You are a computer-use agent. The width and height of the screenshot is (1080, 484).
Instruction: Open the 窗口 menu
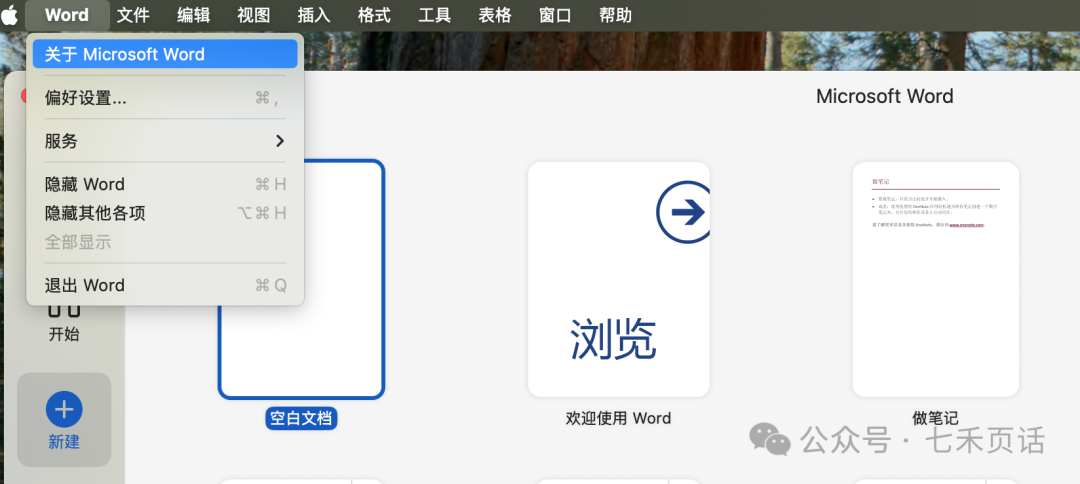[x=555, y=14]
